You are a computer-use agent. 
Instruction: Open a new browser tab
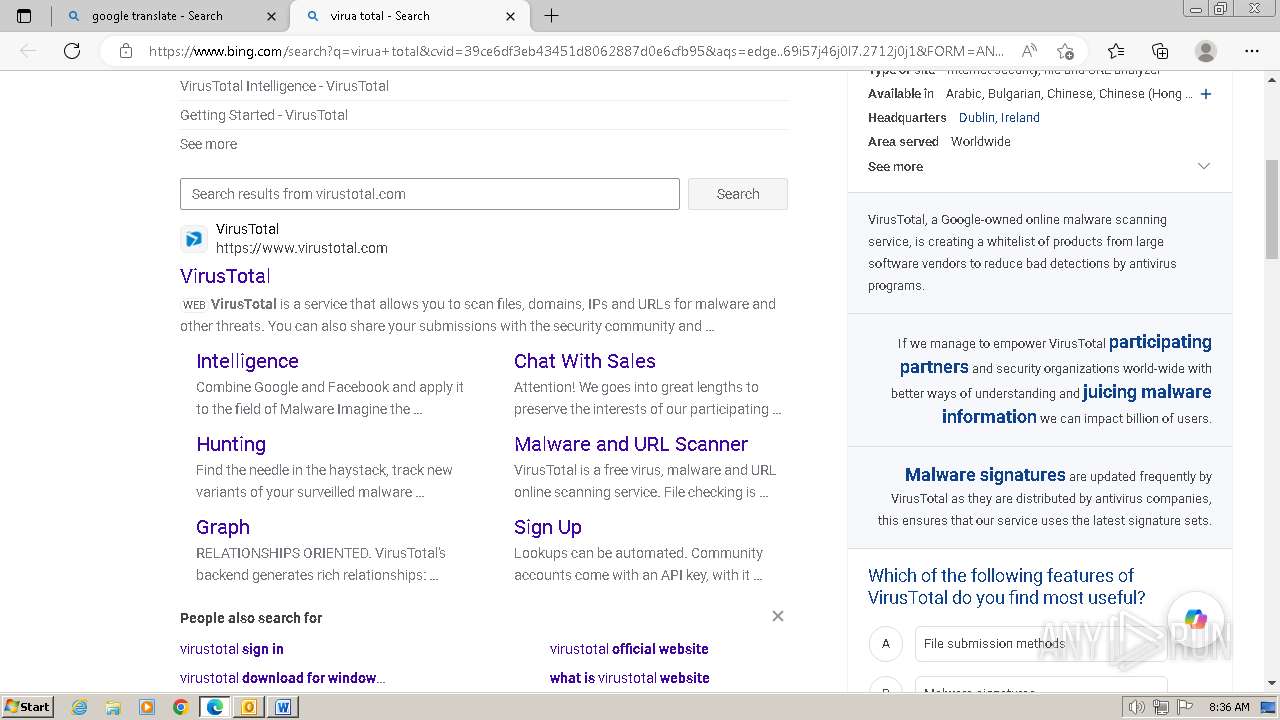click(x=551, y=16)
